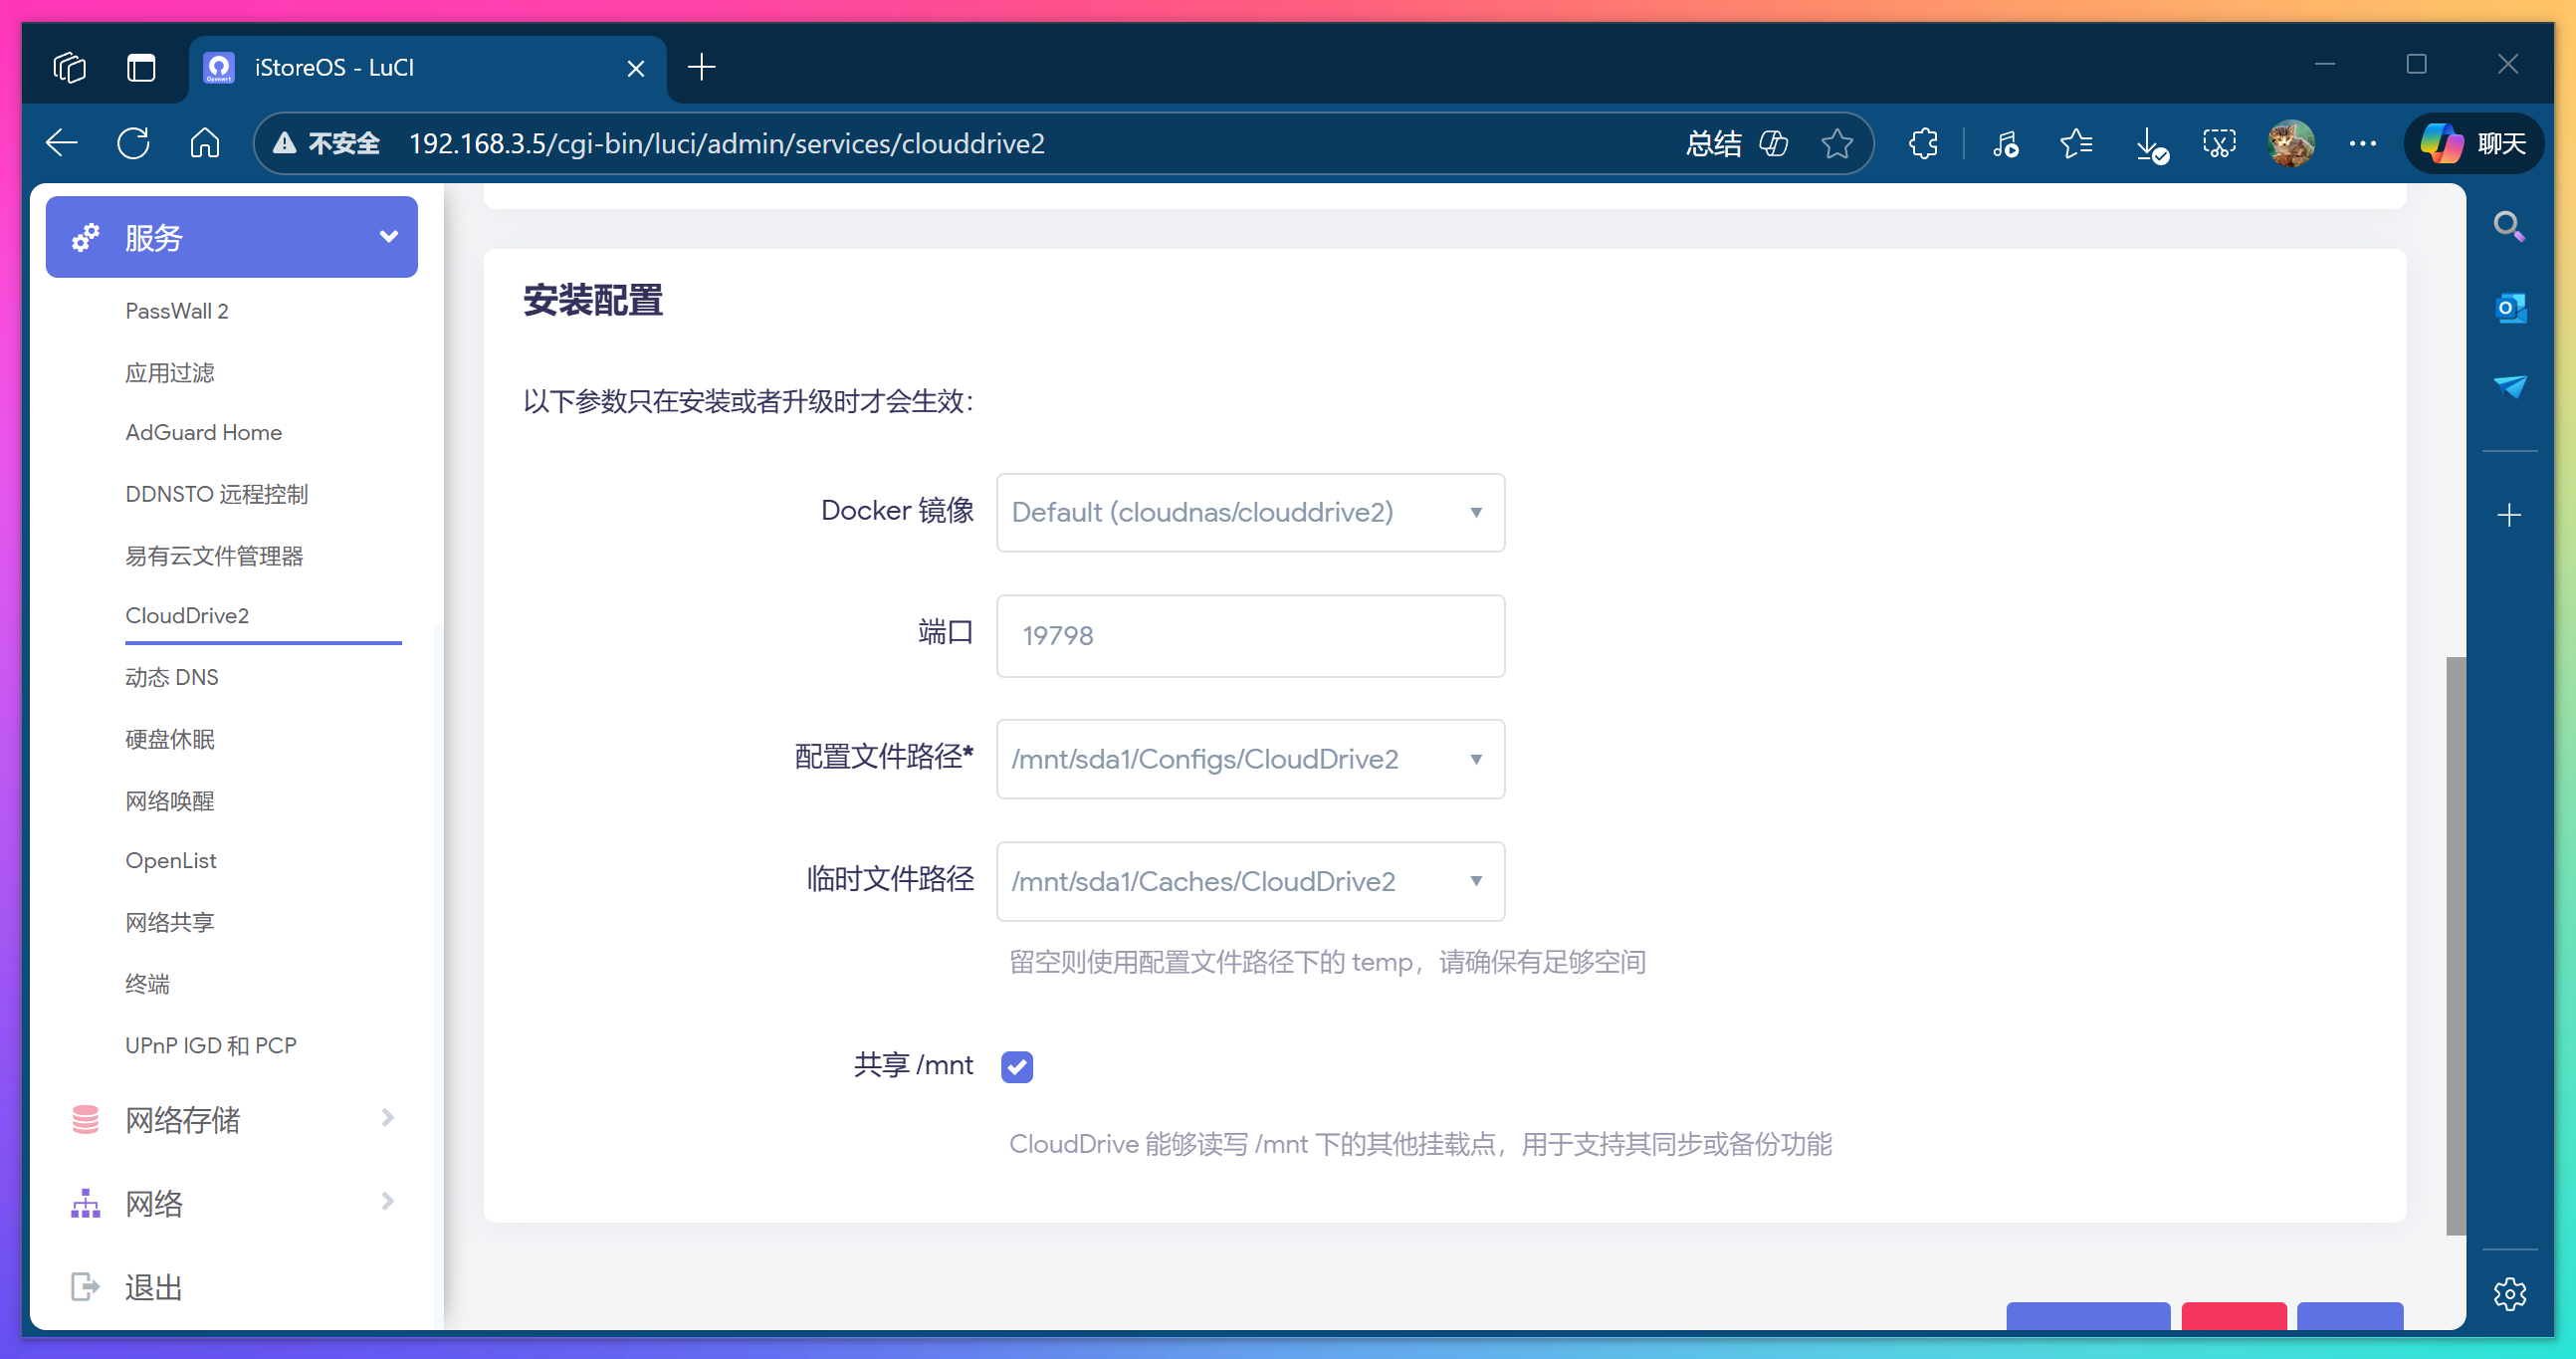Open the 服务 gear icon in sidebar
Image resolution: width=2576 pixels, height=1359 pixels.
click(85, 237)
